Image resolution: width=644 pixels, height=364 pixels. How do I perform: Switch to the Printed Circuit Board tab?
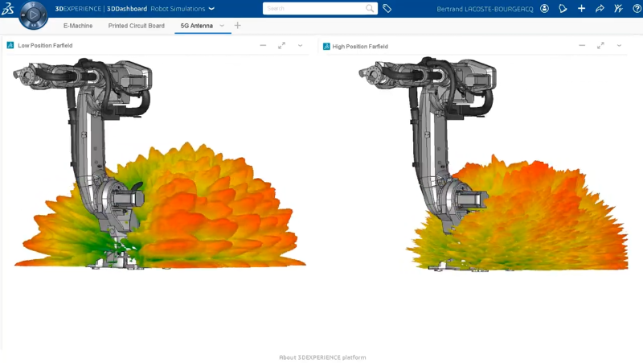tap(136, 25)
